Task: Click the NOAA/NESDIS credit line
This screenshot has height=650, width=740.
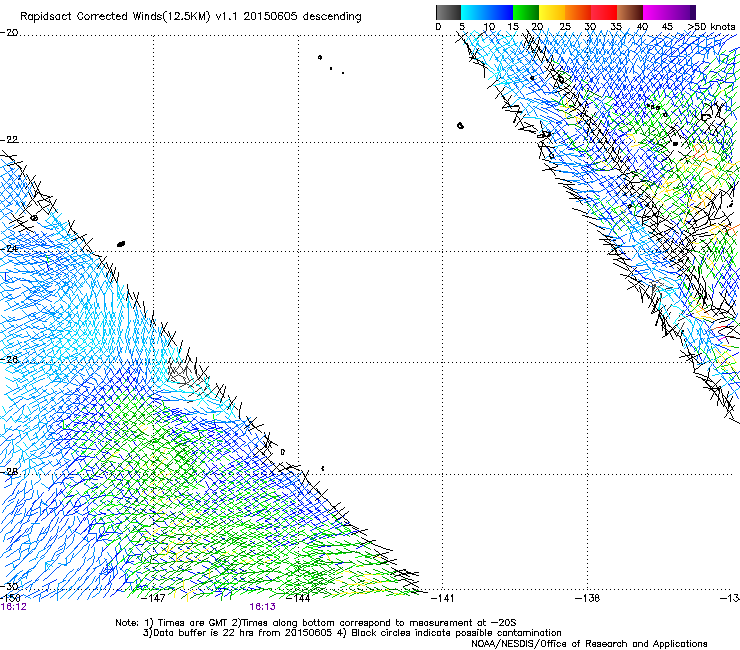Action: coord(589,644)
